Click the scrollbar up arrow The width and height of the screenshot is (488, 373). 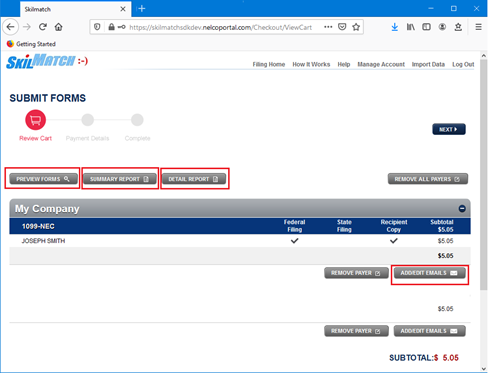click(483, 55)
